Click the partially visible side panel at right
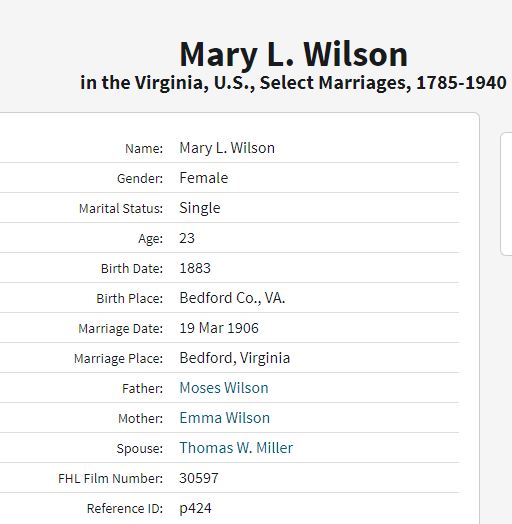512x524 pixels. click(x=506, y=194)
